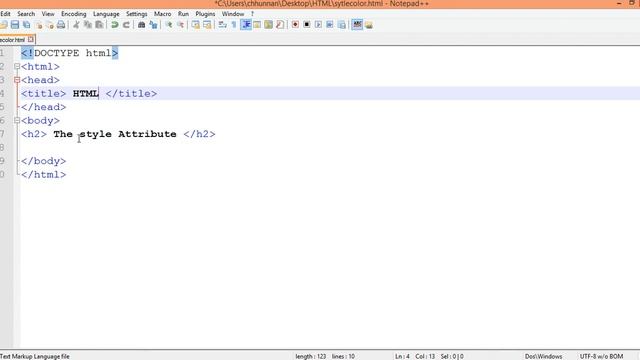Collapse the <html> fold marker on line 2

[17, 66]
